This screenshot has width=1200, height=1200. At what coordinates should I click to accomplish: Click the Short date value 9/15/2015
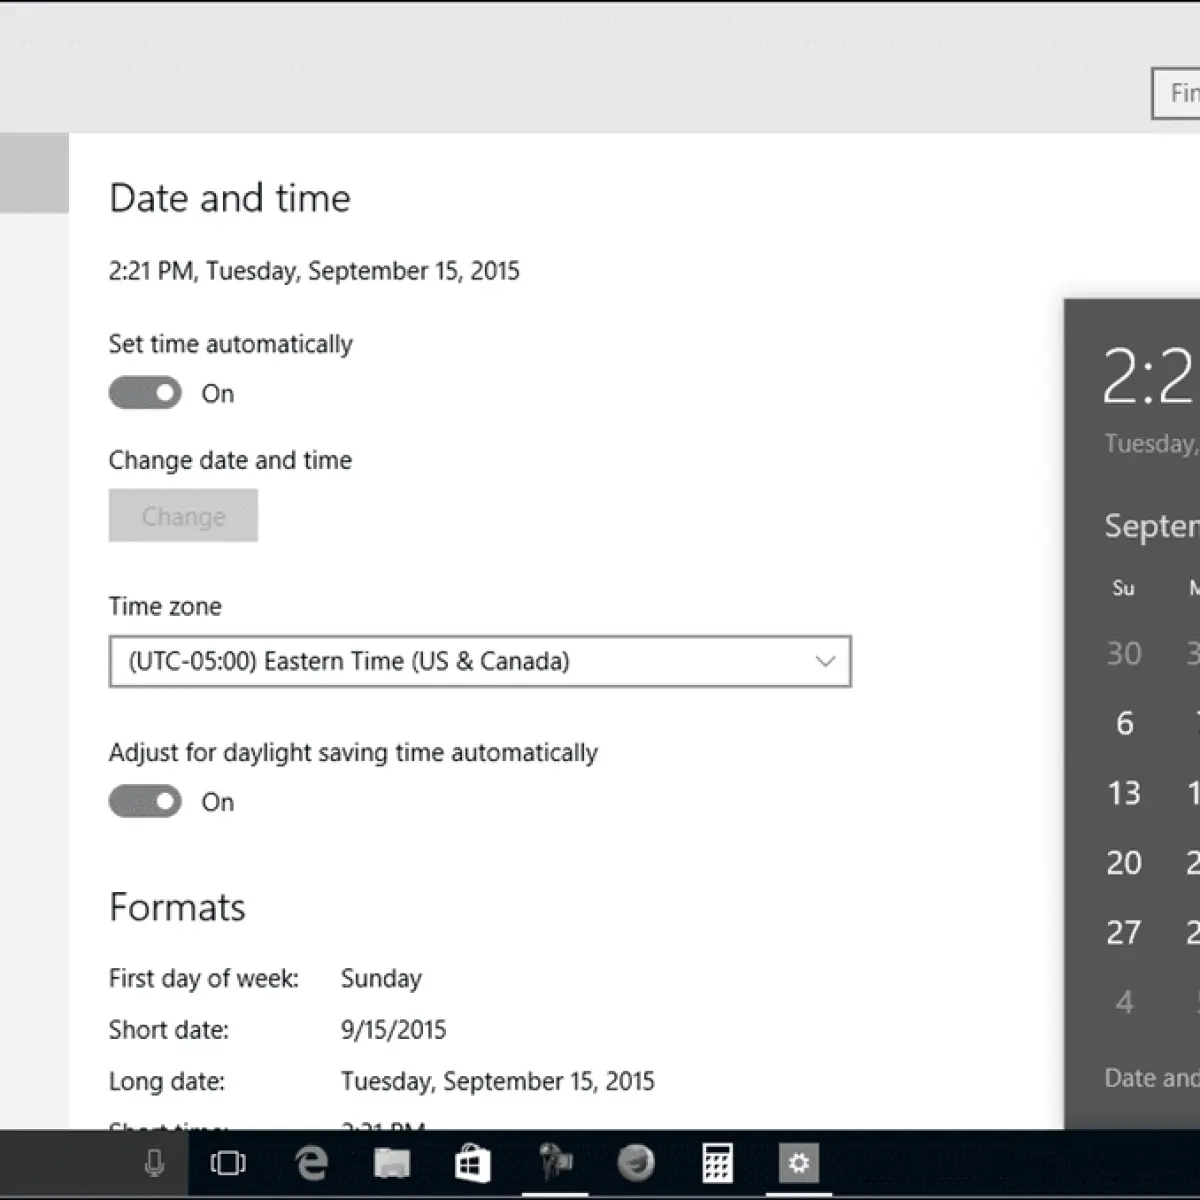pyautogui.click(x=393, y=1030)
